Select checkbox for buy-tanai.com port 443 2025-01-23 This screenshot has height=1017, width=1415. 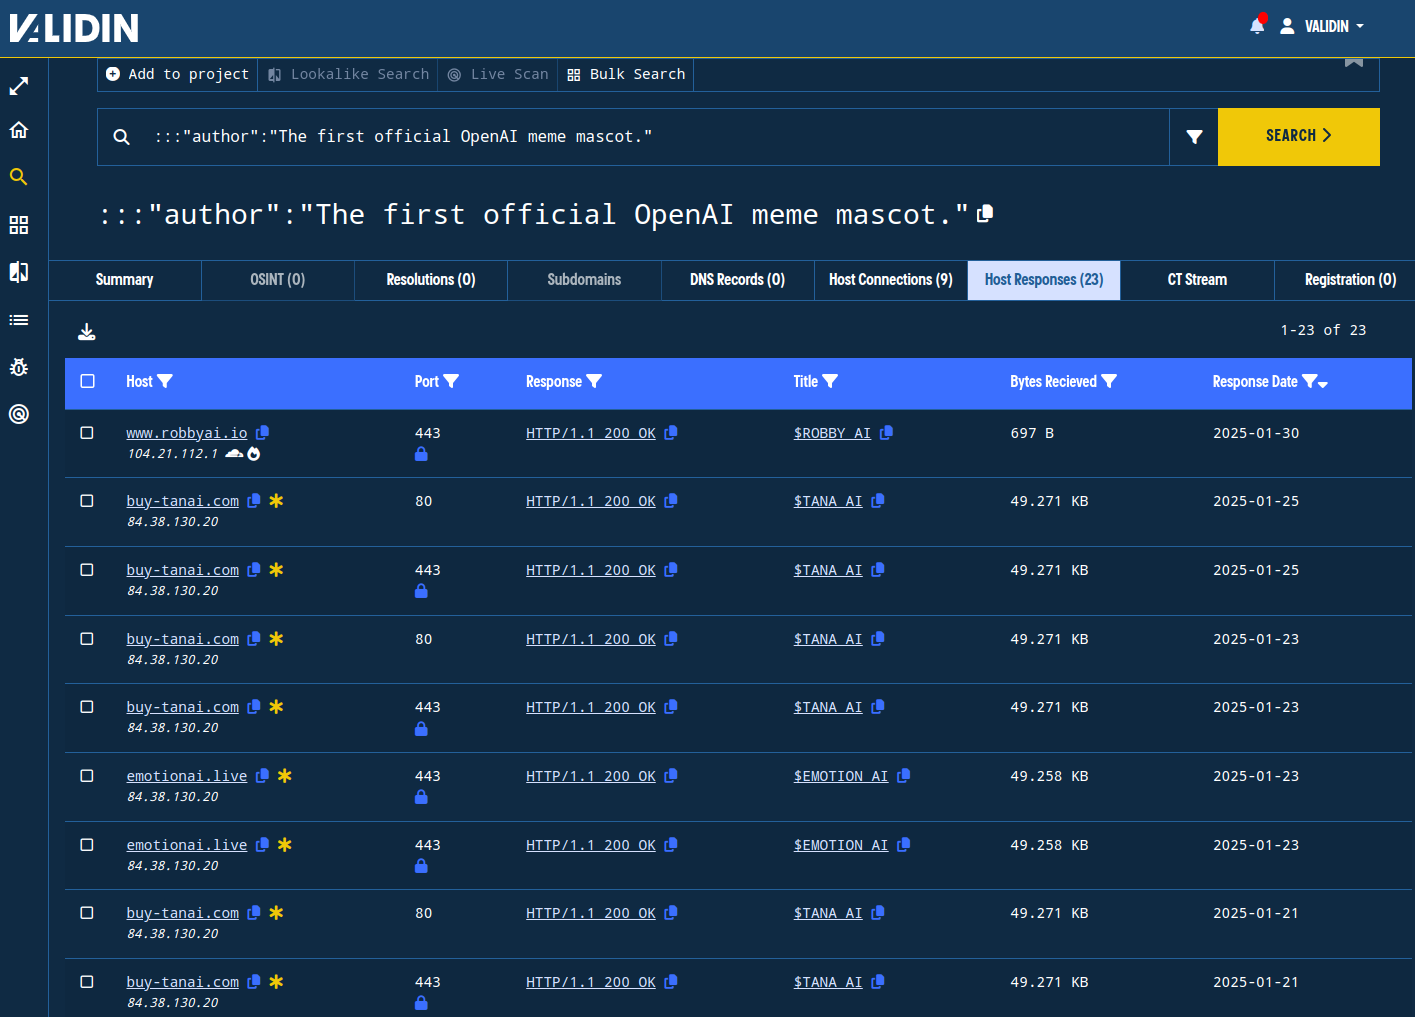(87, 707)
